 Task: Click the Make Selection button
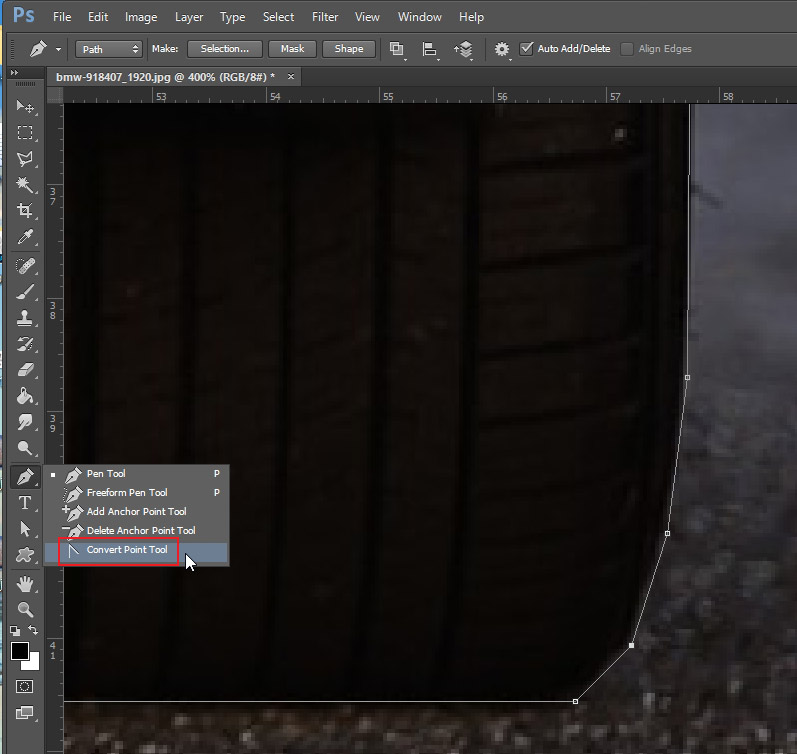[225, 49]
